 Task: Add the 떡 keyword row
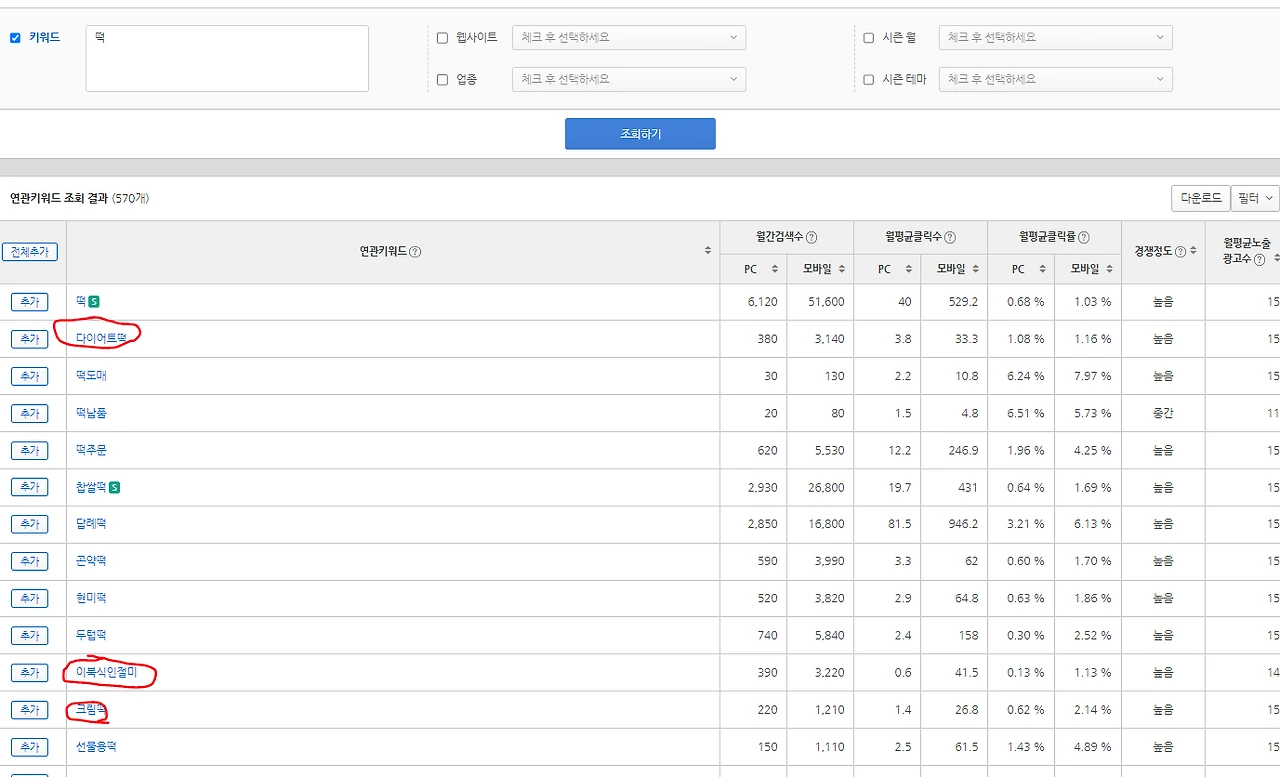tap(30, 302)
